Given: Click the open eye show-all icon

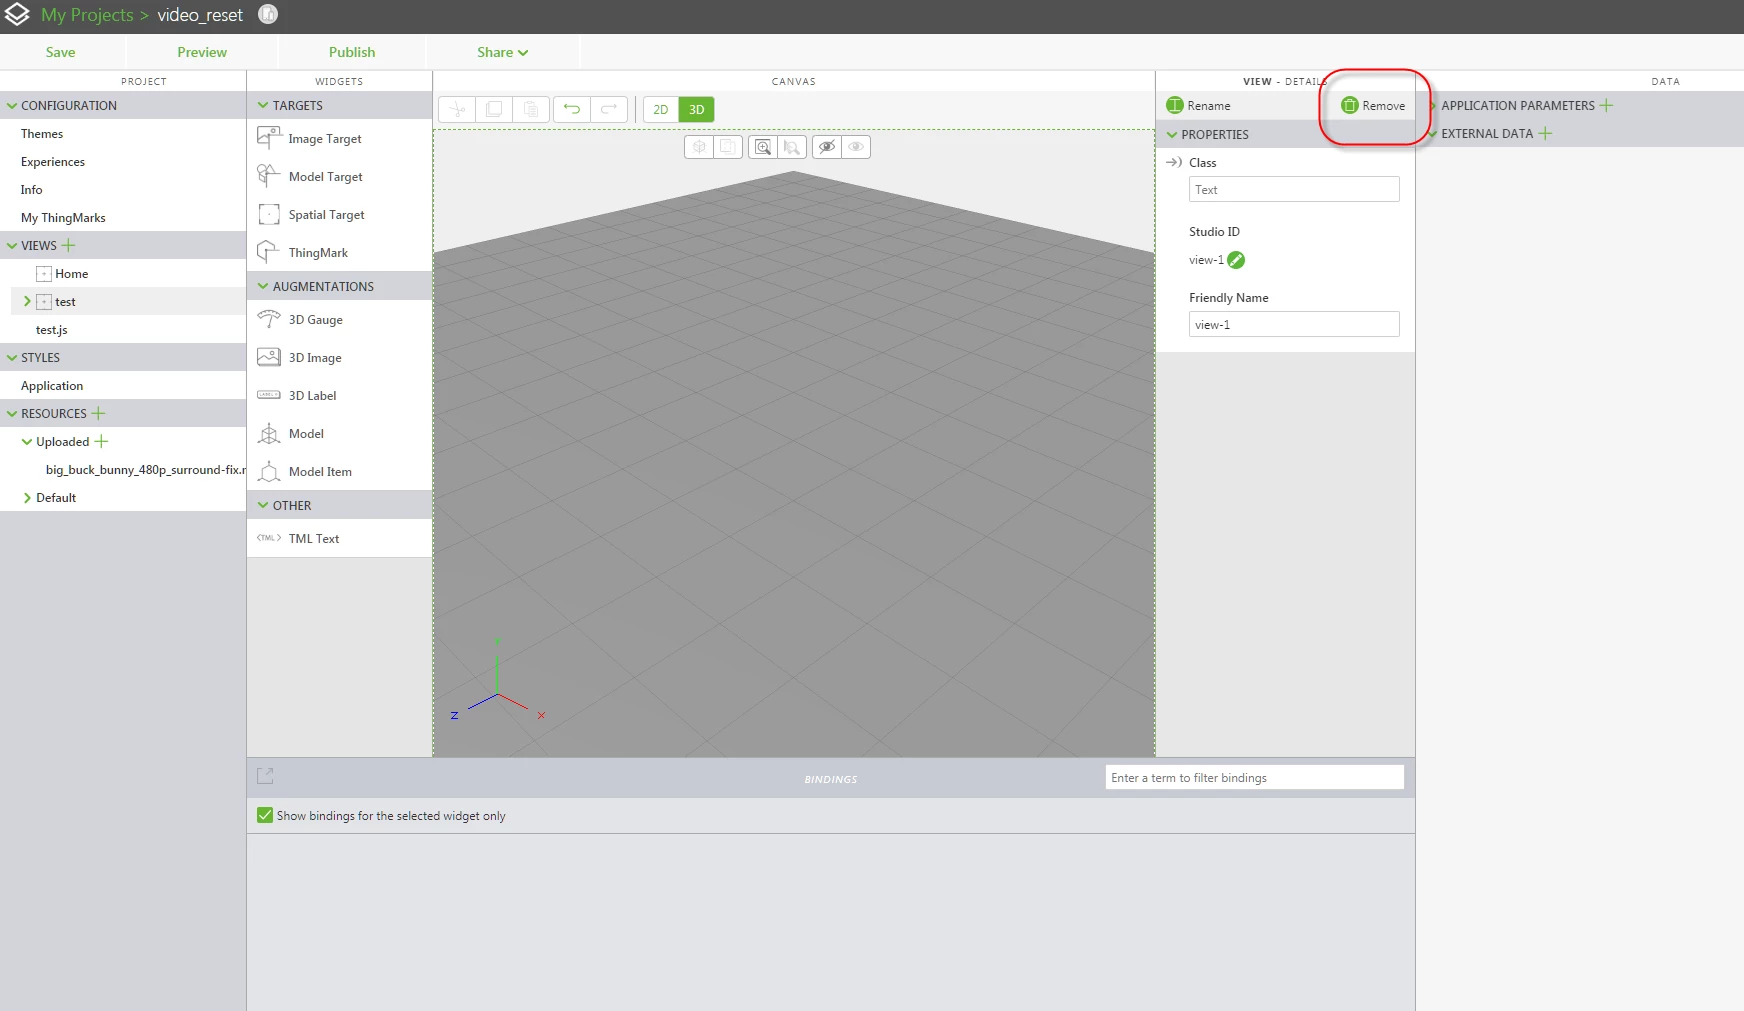Looking at the screenshot, I should pyautogui.click(x=856, y=147).
